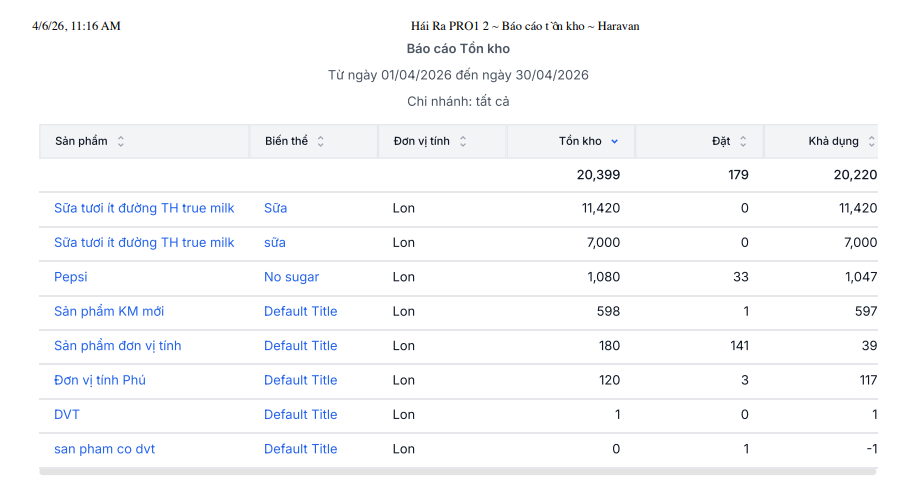The width and height of the screenshot is (910, 501).
Task: Toggle the descending arrow on Tồn kho
Action: coord(615,142)
